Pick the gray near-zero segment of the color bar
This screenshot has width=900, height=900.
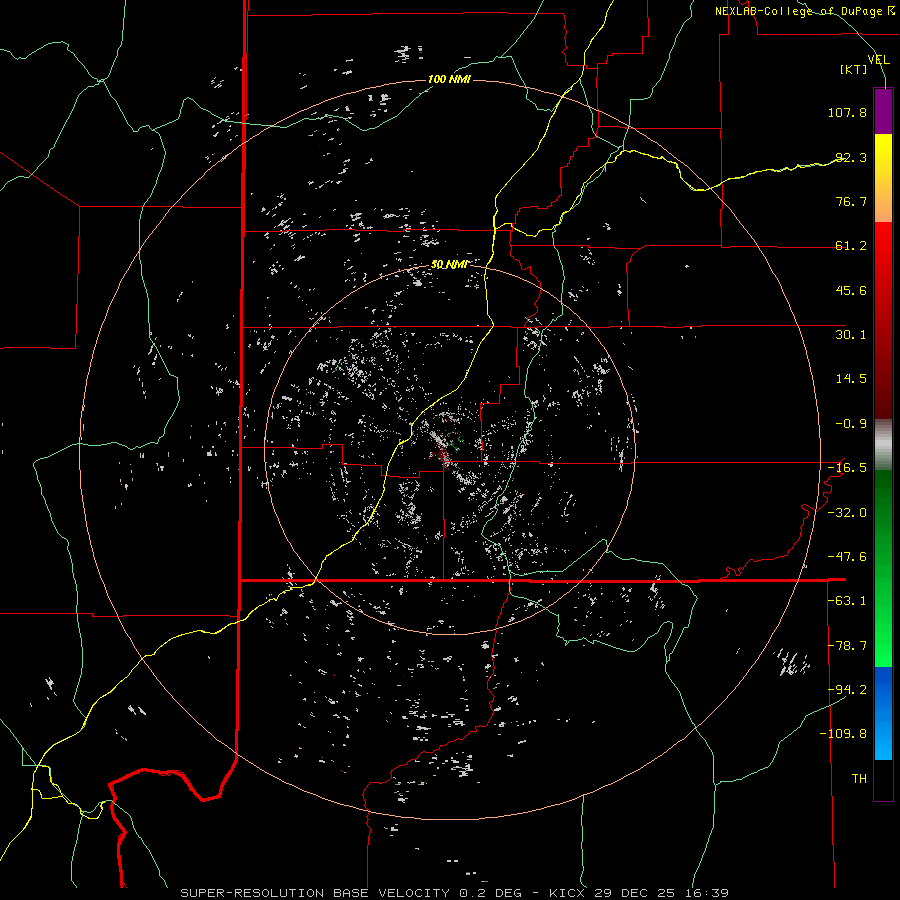pos(883,445)
